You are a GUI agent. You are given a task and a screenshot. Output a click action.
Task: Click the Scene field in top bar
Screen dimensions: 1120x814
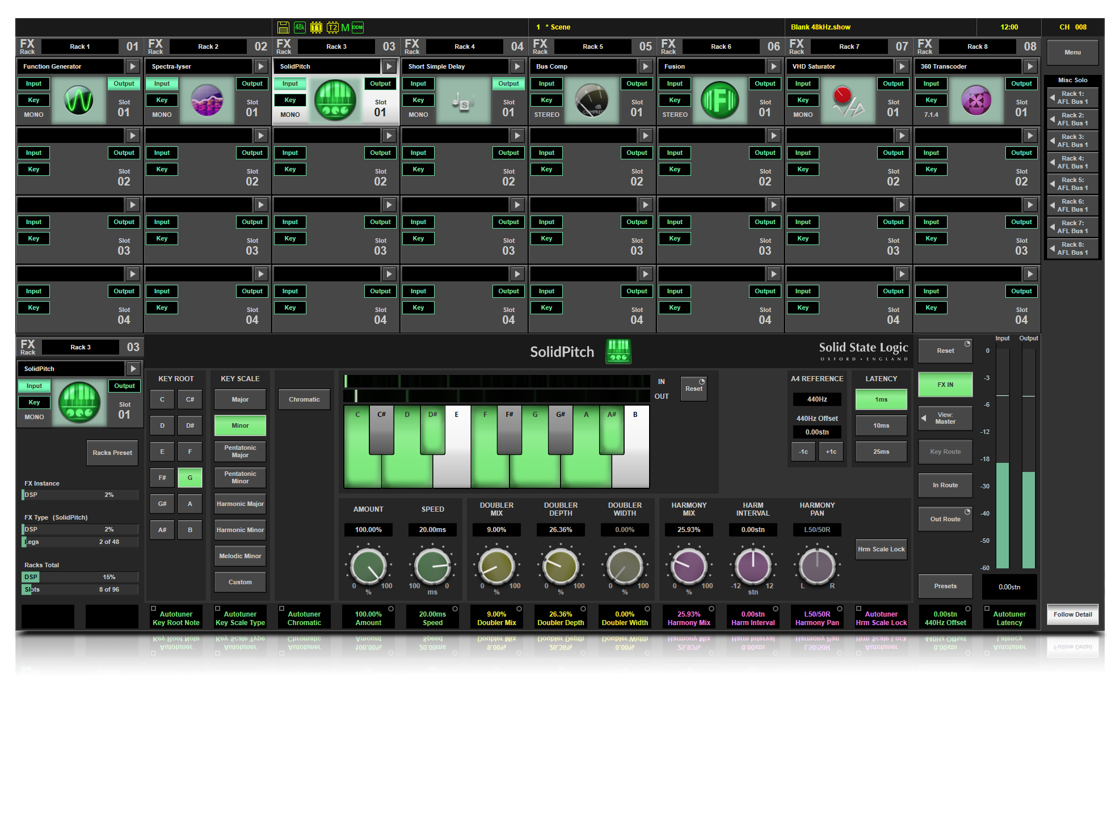(x=657, y=27)
